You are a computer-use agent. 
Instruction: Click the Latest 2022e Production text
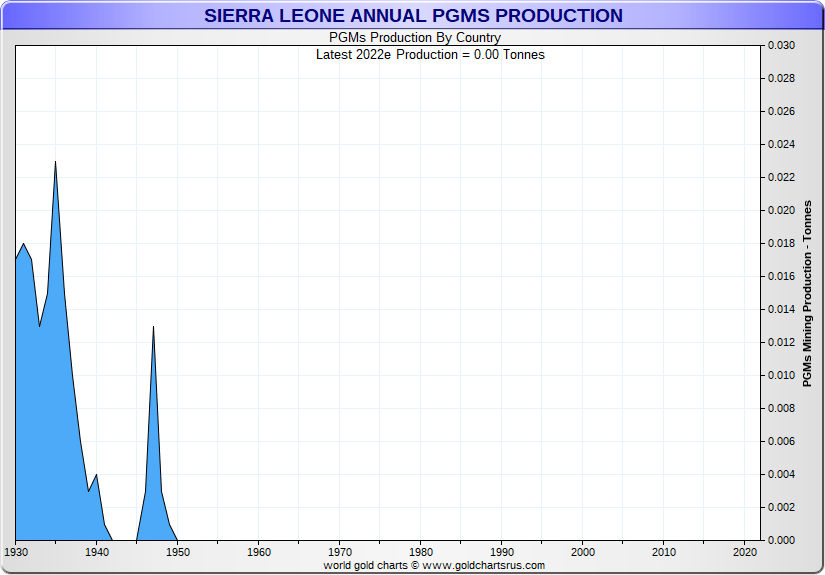(x=430, y=54)
